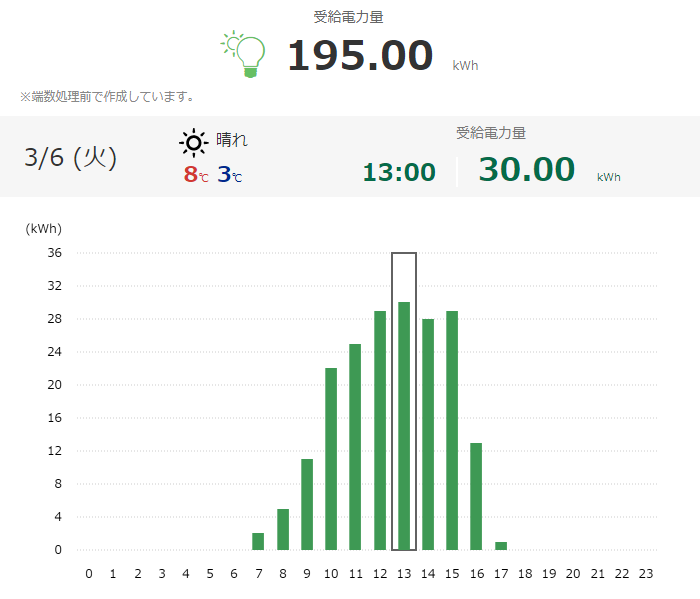Click the highlighted 13 o'clock bar
700x599 pixels.
coord(404,425)
